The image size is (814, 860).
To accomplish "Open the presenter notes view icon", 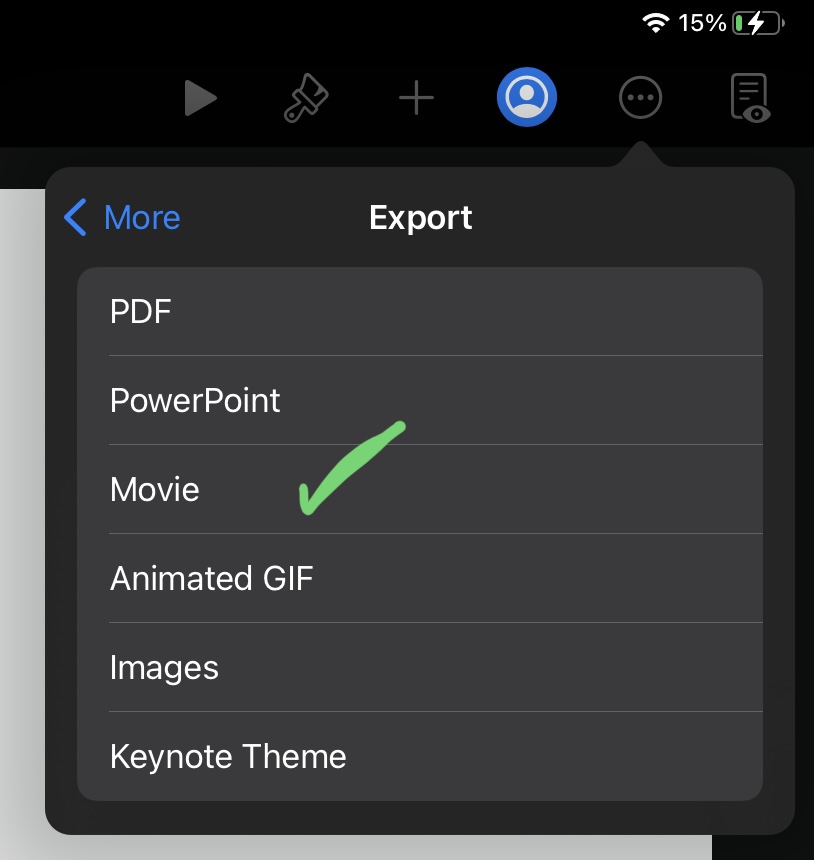I will [x=750, y=98].
